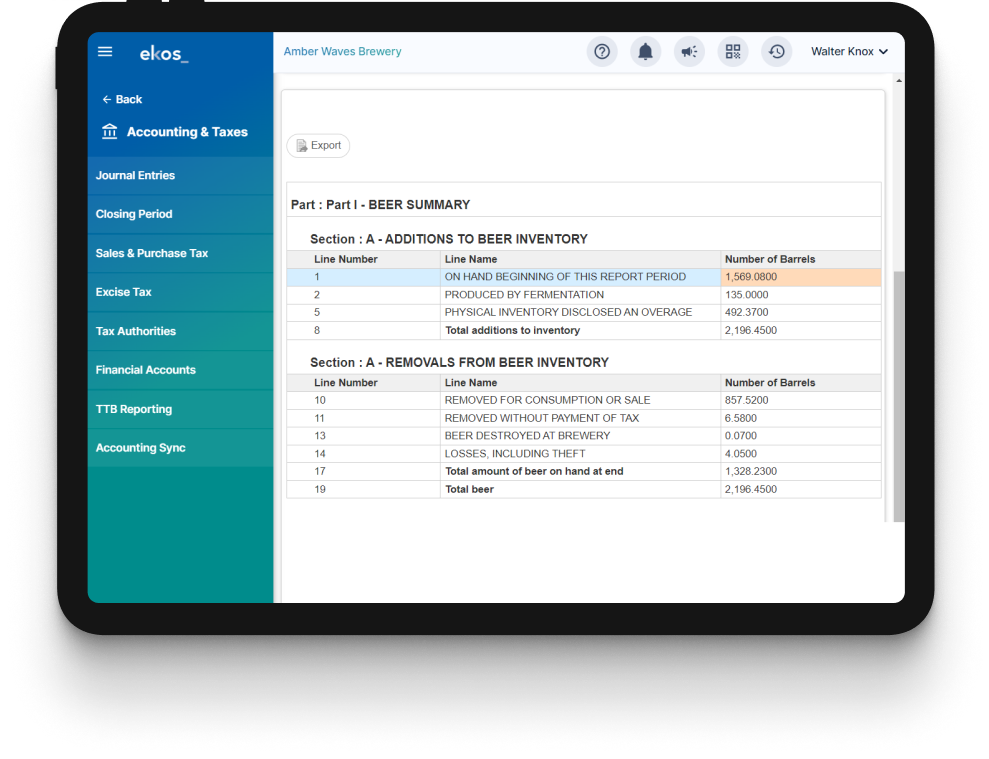Click the 1,569.0800 barrels value
The height and width of the screenshot is (759, 989).
[x=751, y=277]
